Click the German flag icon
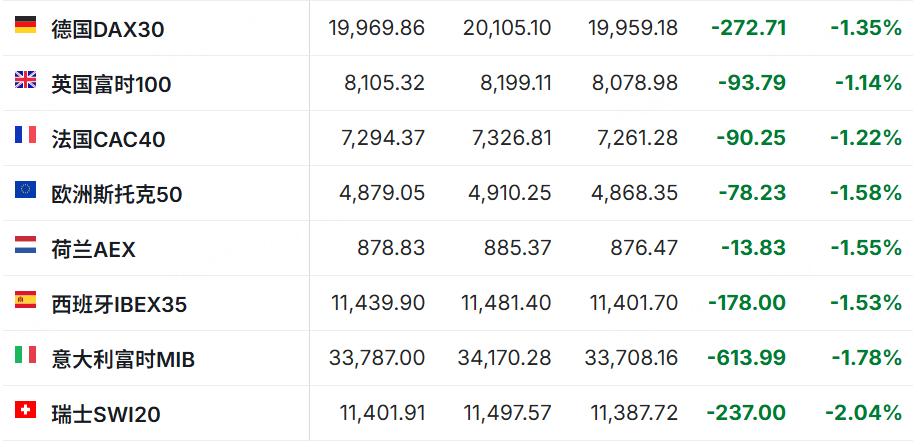Viewport: 913px width, 441px height. tap(26, 24)
